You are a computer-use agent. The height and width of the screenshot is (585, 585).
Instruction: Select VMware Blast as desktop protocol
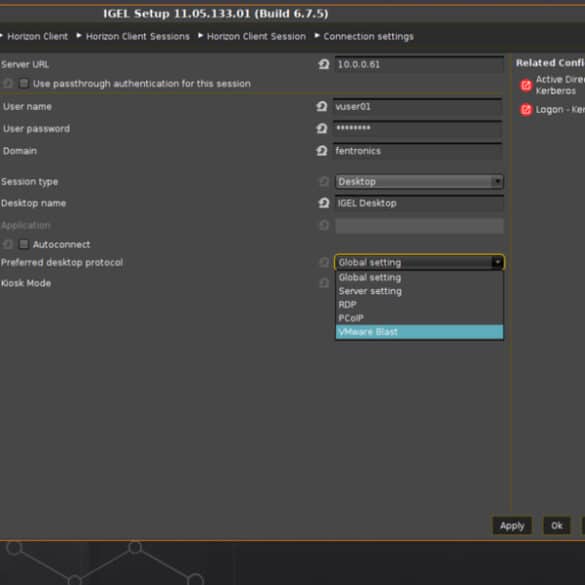(x=419, y=332)
